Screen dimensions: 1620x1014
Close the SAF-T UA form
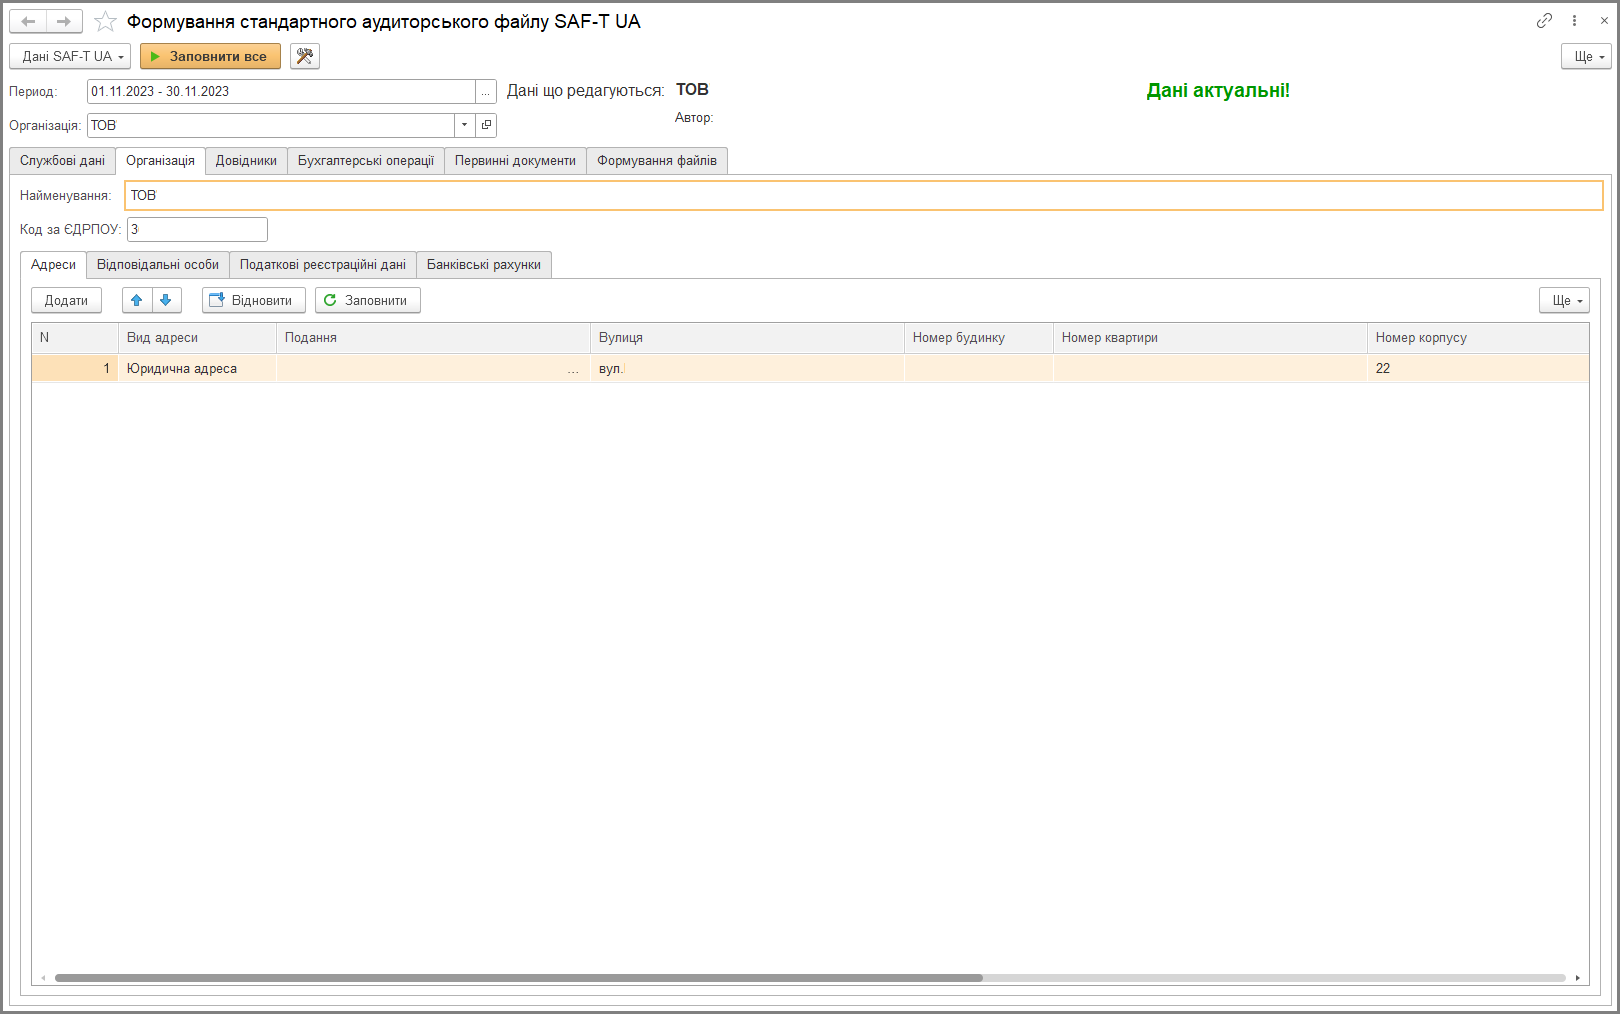[x=1604, y=20]
